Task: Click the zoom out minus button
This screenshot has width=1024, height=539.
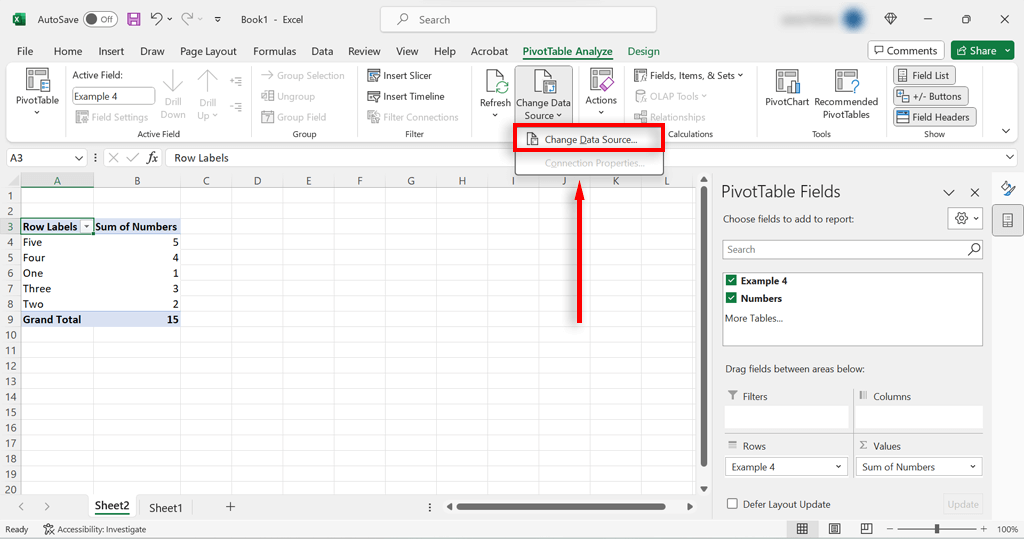Action: coord(889,529)
